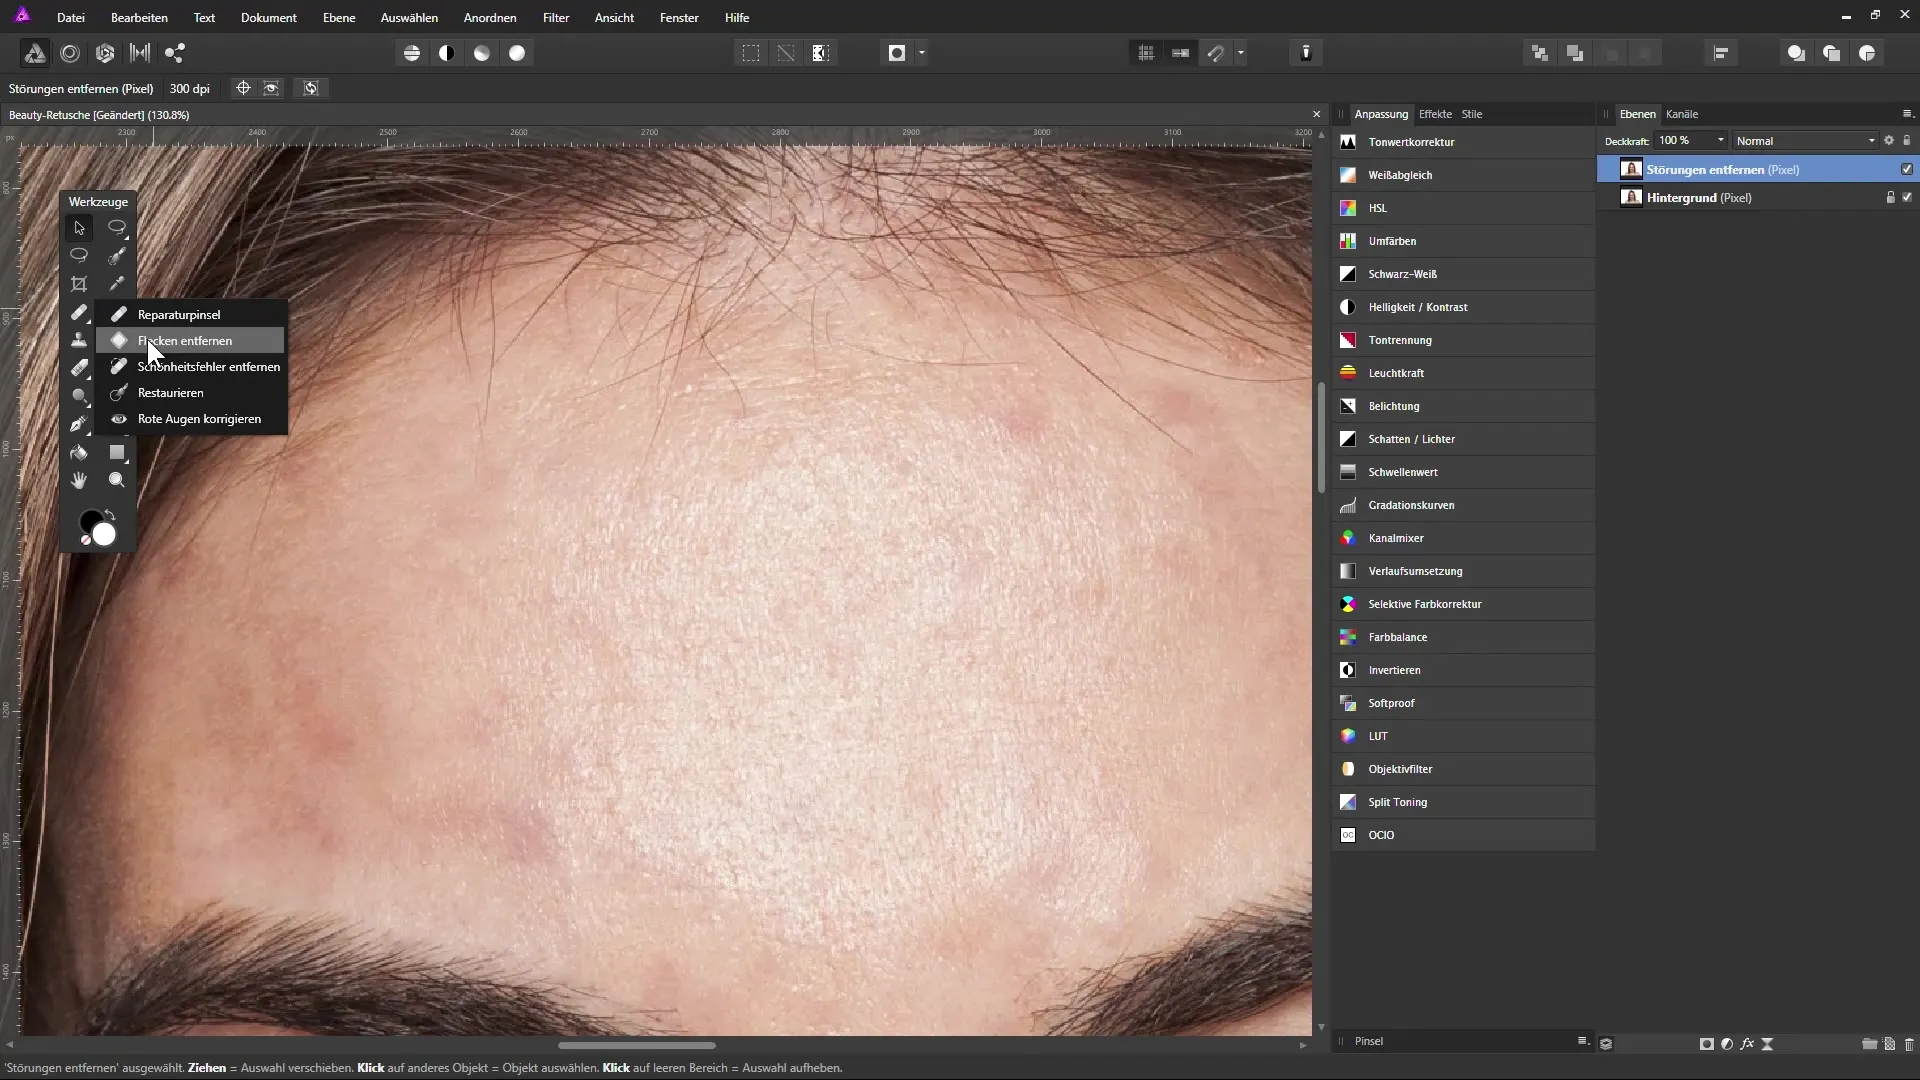Image resolution: width=1920 pixels, height=1080 pixels.
Task: Apply Auto Levels from toolbar
Action: tap(412, 53)
